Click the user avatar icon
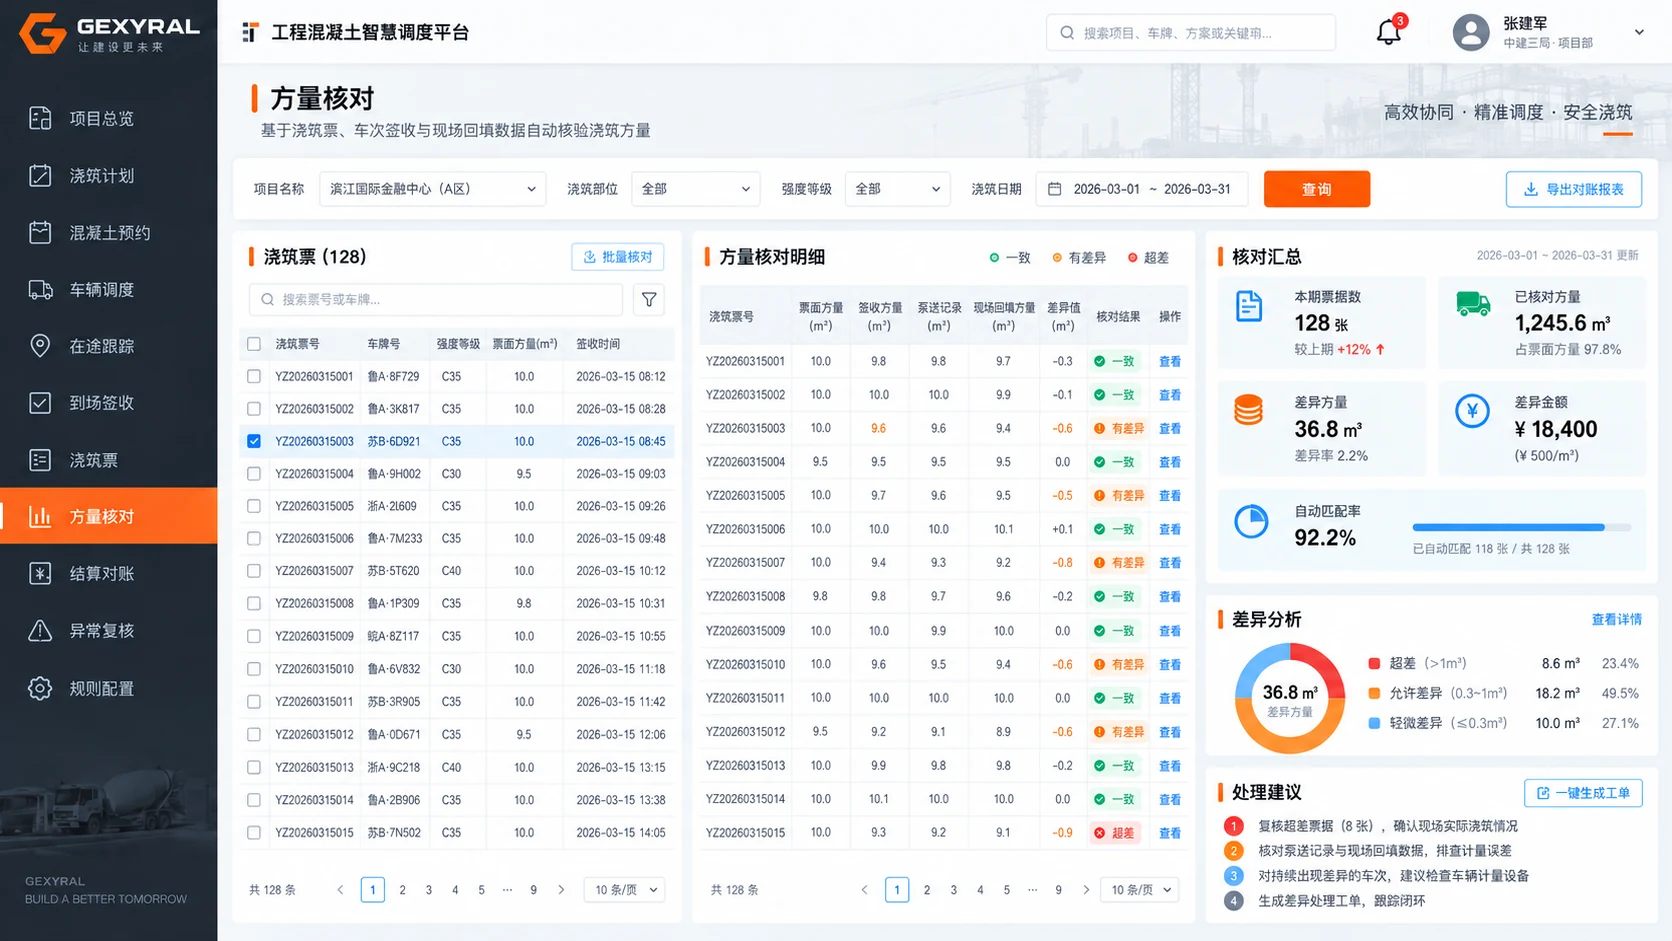 [1470, 32]
